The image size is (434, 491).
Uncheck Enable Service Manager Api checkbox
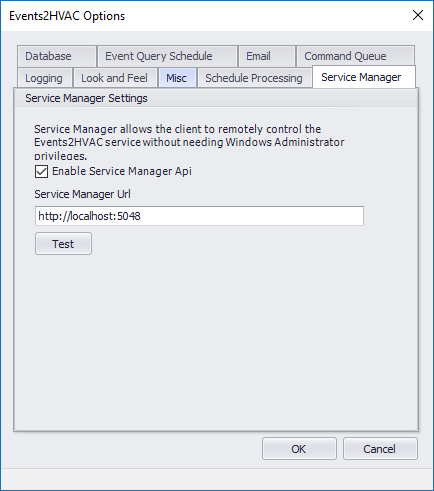pyautogui.click(x=41, y=172)
